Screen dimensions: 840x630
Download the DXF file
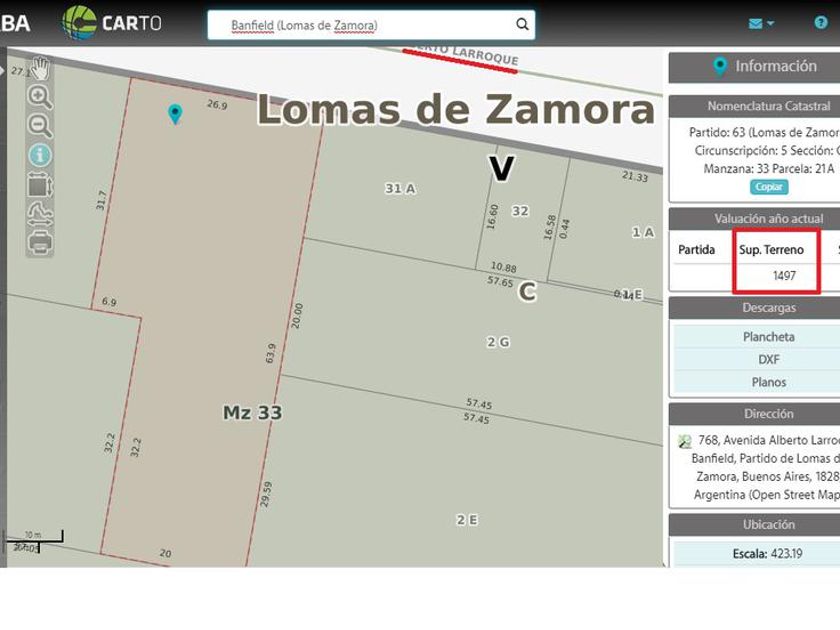(768, 359)
